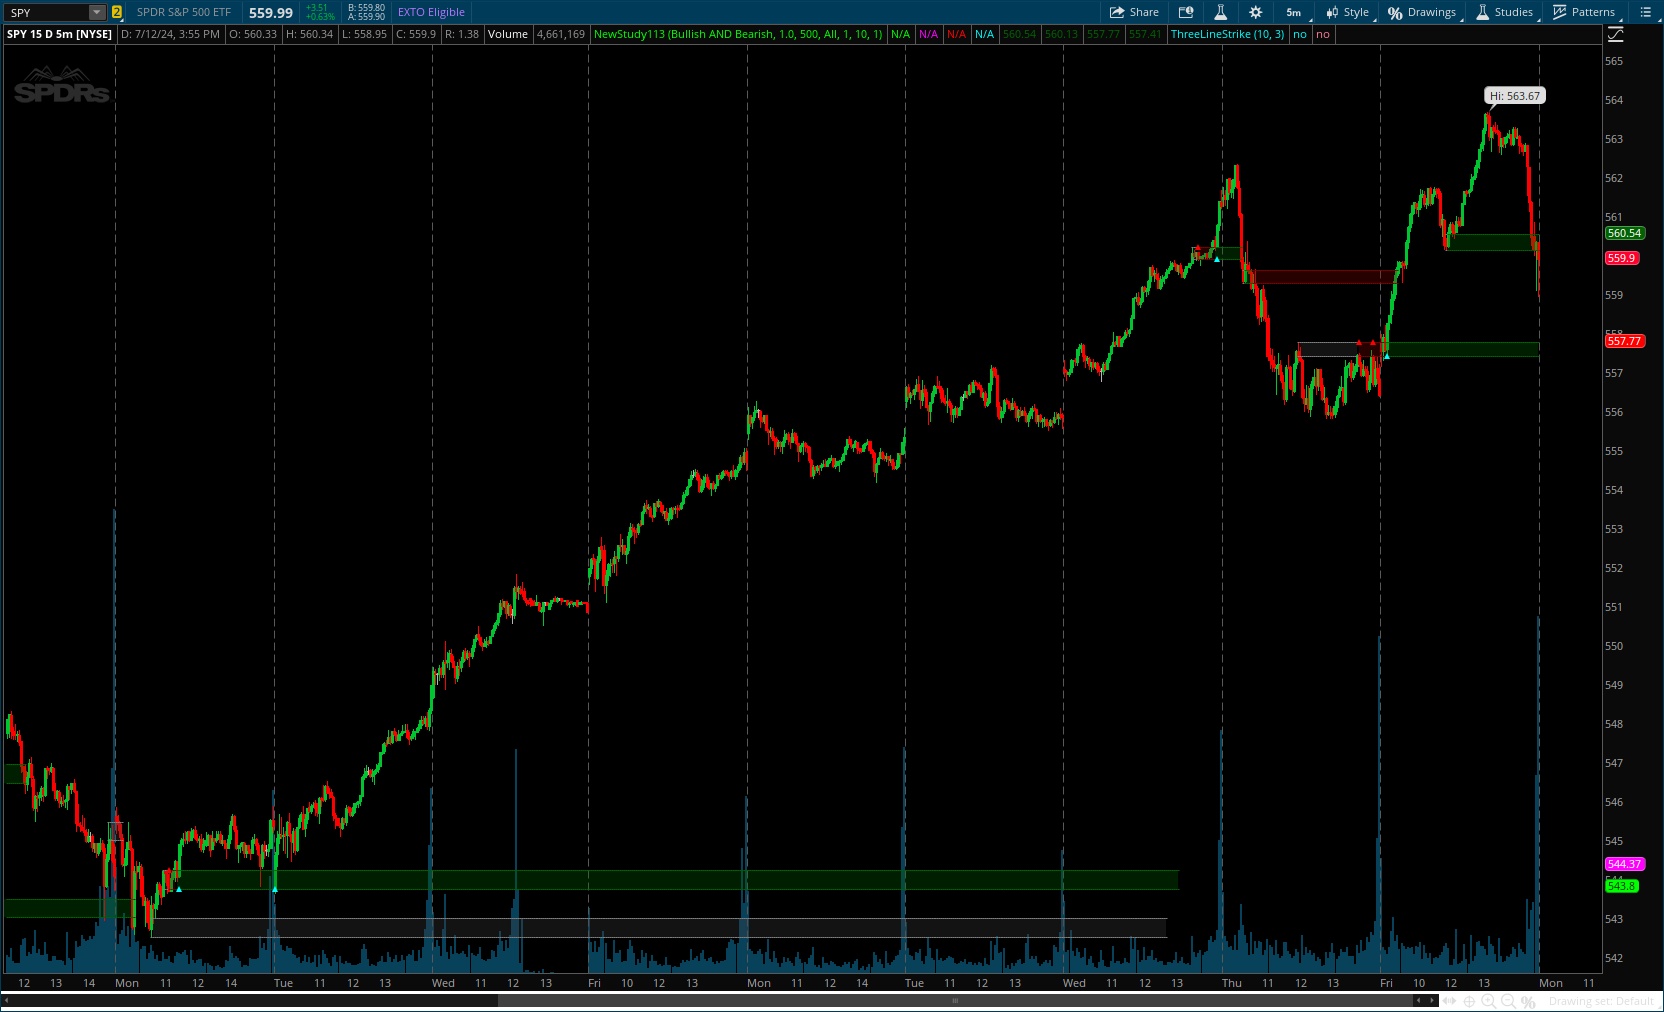The width and height of the screenshot is (1664, 1012).
Task: Click the horizontal chart scrollbar thumb
Action: tap(955, 1000)
